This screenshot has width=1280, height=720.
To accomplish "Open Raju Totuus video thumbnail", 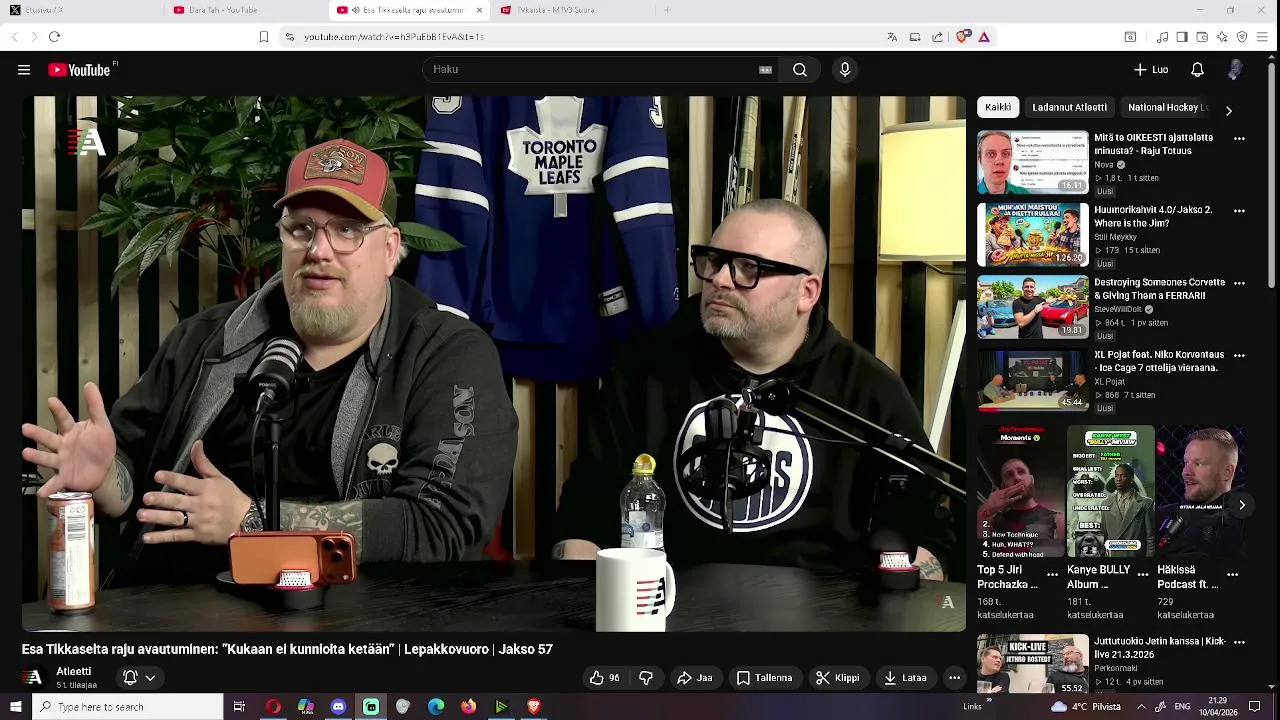I will tap(1033, 162).
